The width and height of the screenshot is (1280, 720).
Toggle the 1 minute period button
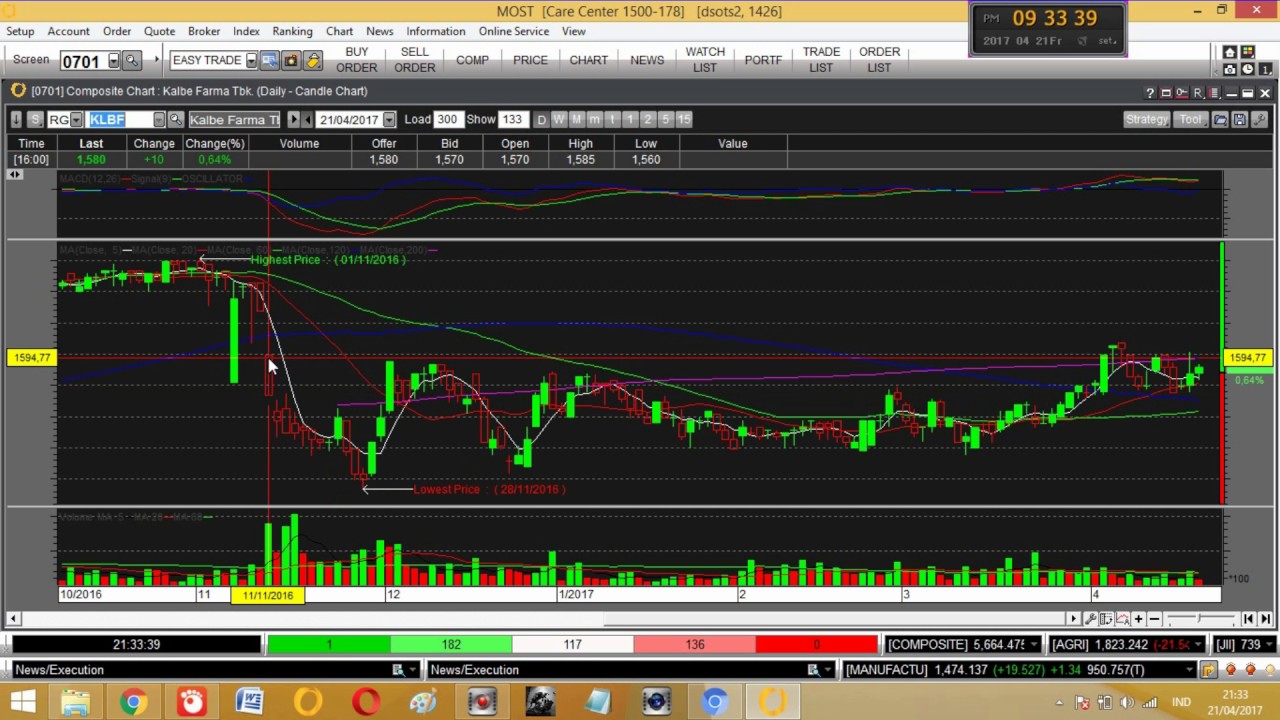point(629,120)
